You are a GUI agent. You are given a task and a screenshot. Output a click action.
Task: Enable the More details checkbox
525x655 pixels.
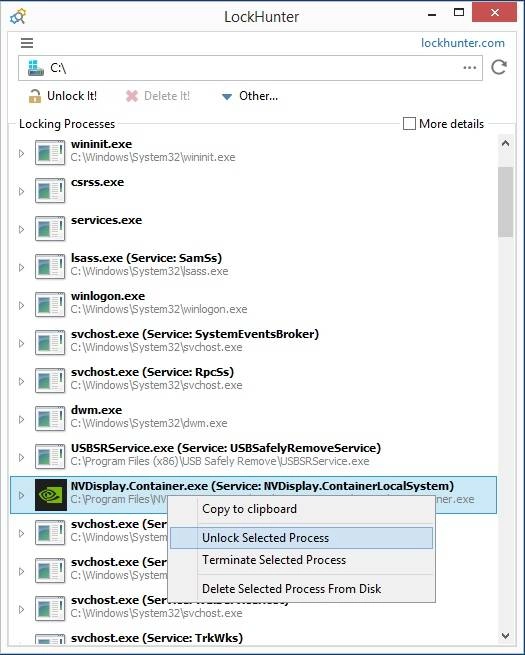pos(409,124)
